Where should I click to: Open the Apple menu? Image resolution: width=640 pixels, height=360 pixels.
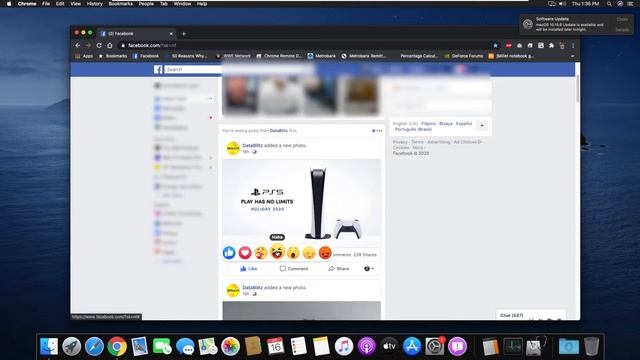click(x=9, y=4)
